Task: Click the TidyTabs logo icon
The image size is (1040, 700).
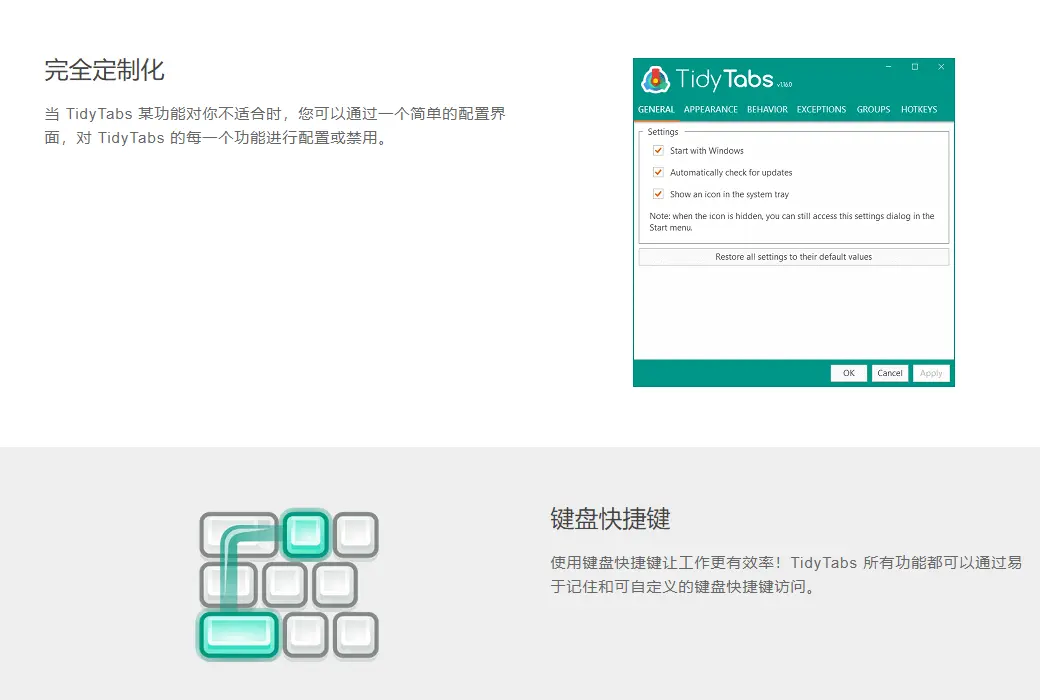Action: tap(655, 80)
